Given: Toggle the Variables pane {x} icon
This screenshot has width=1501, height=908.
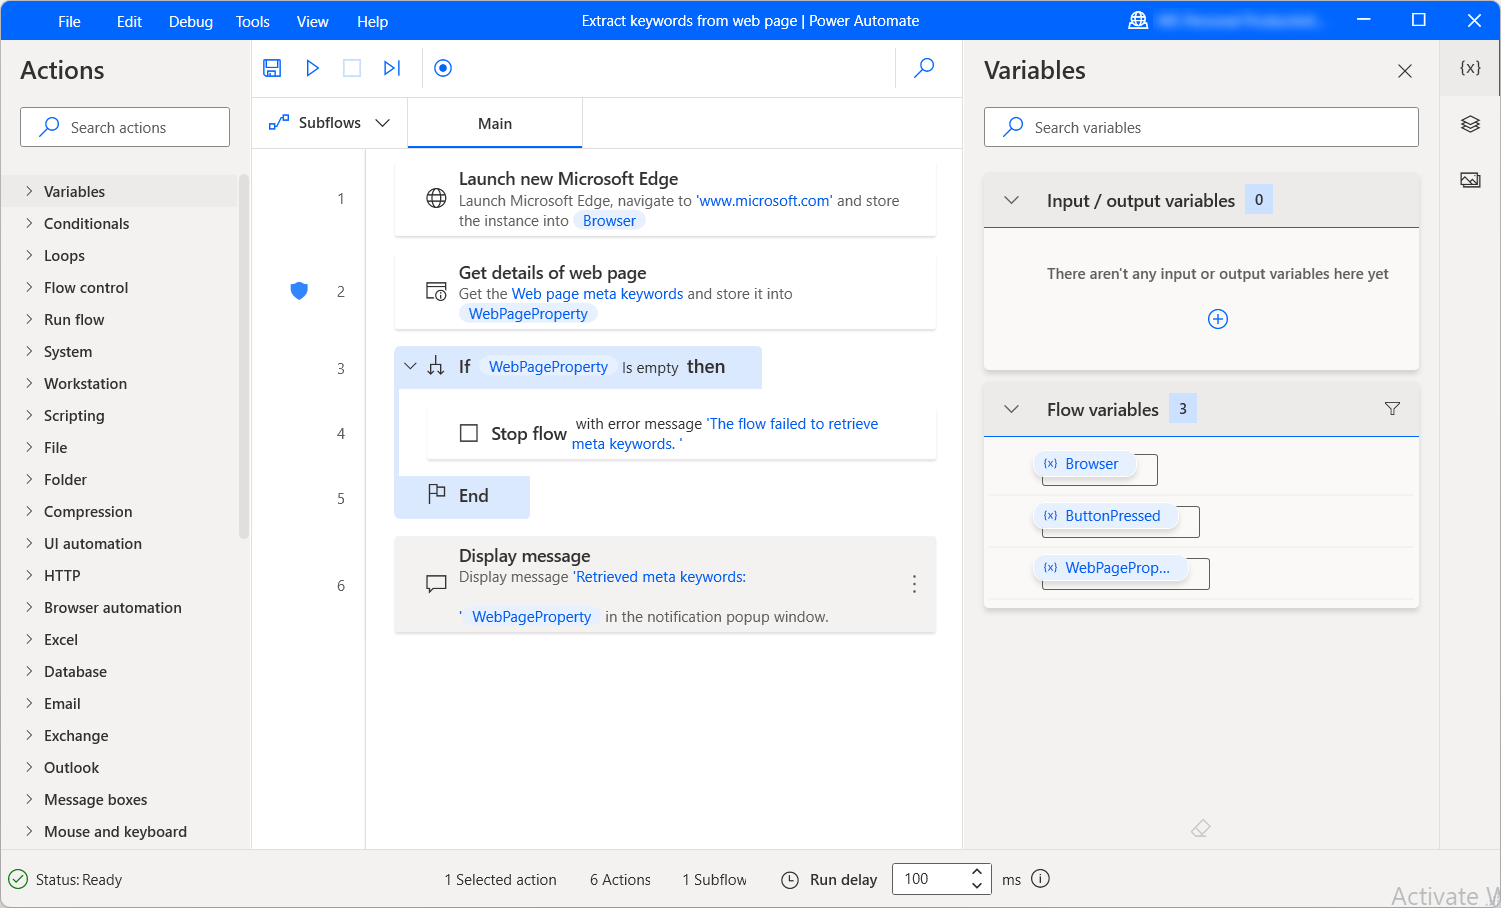Looking at the screenshot, I should [1470, 68].
